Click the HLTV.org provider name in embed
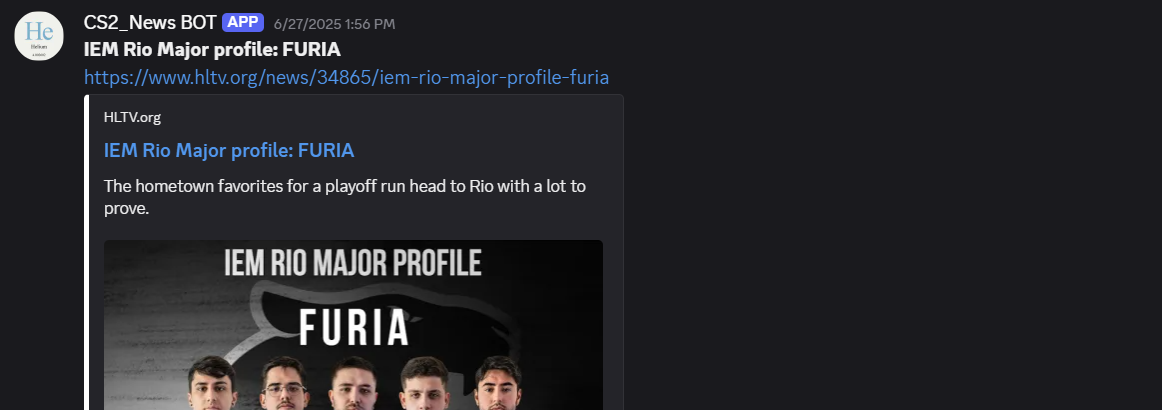This screenshot has height=410, width=1162. tap(132, 117)
